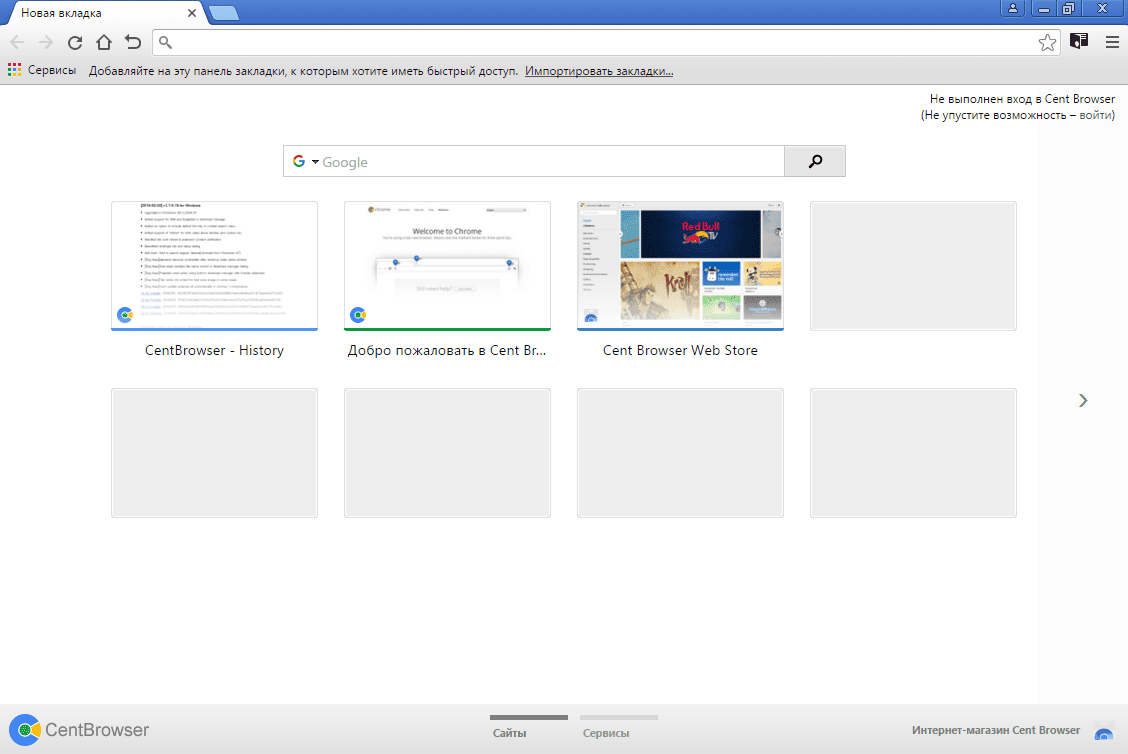The image size is (1128, 754).
Task: Click the extension icon beside the star
Action: click(x=1078, y=41)
